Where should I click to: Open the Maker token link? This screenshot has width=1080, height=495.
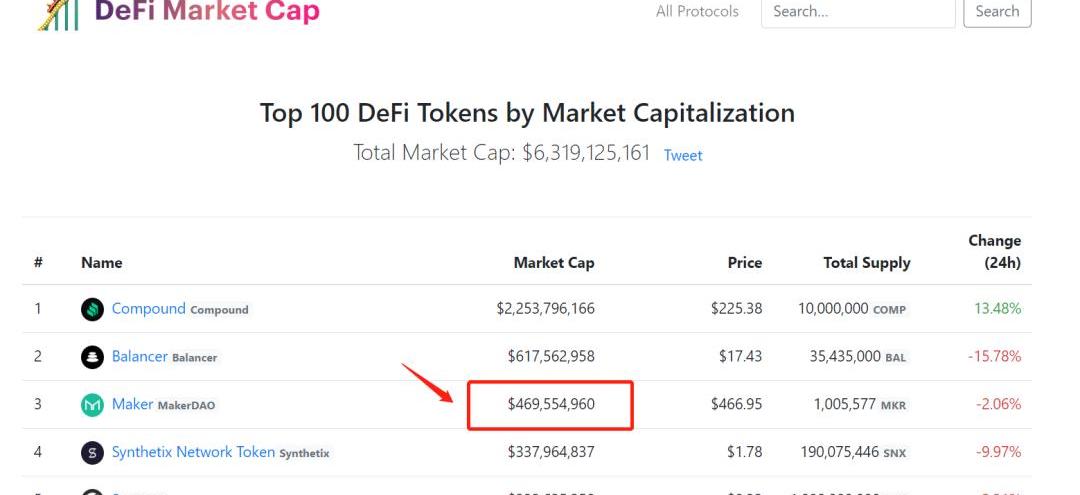pos(132,404)
